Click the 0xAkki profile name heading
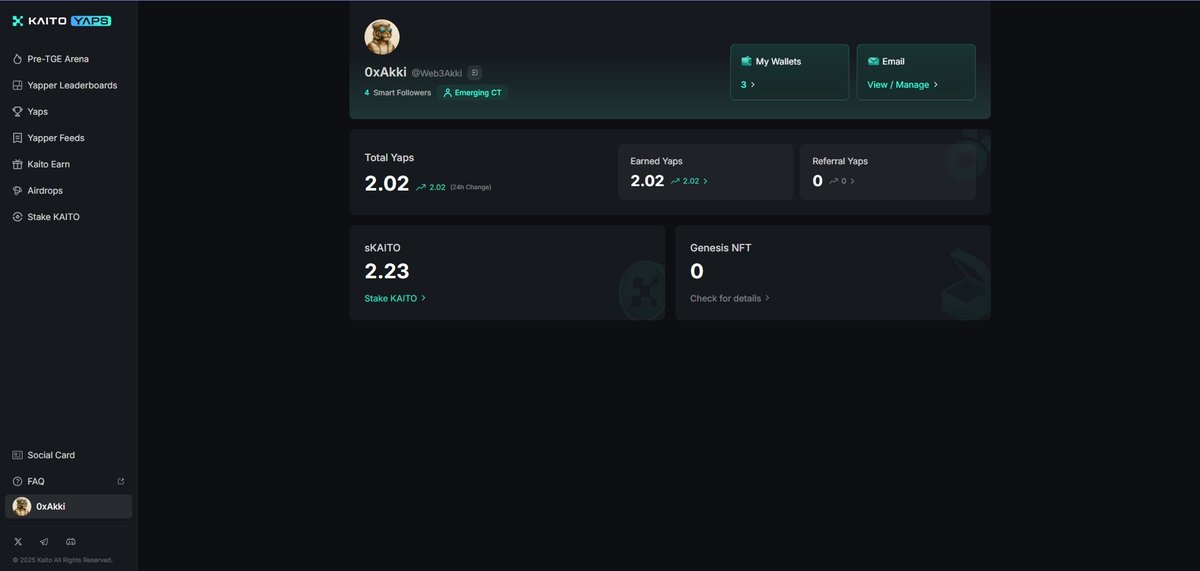This screenshot has height=571, width=1200. pos(385,72)
